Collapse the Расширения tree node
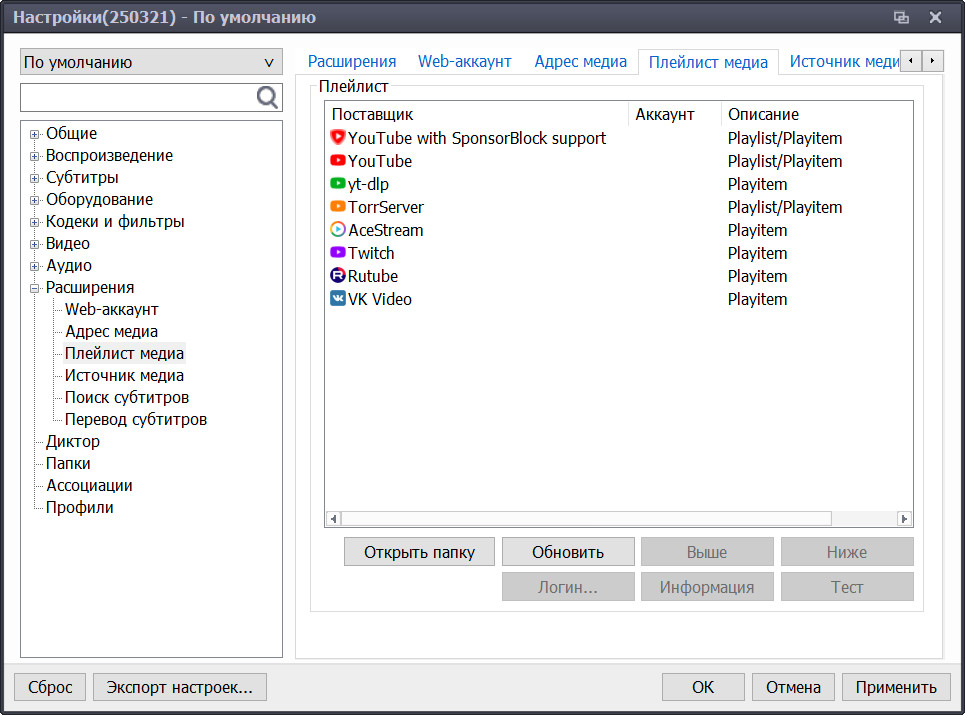Image resolution: width=965 pixels, height=715 pixels. click(34, 288)
